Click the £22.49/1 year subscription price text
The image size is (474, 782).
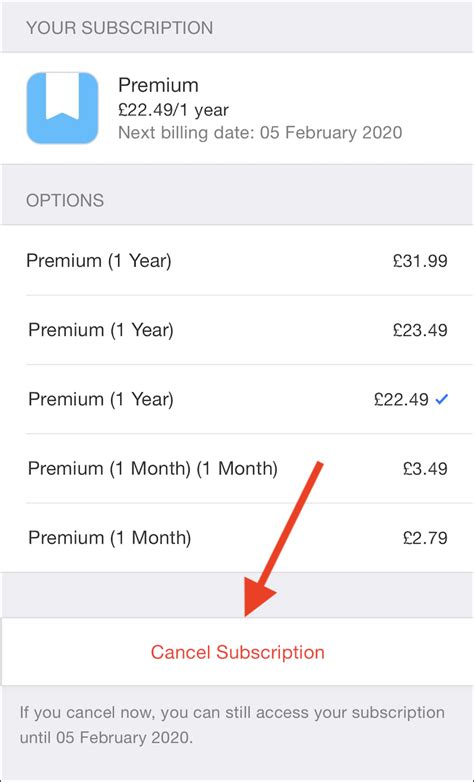(x=173, y=110)
